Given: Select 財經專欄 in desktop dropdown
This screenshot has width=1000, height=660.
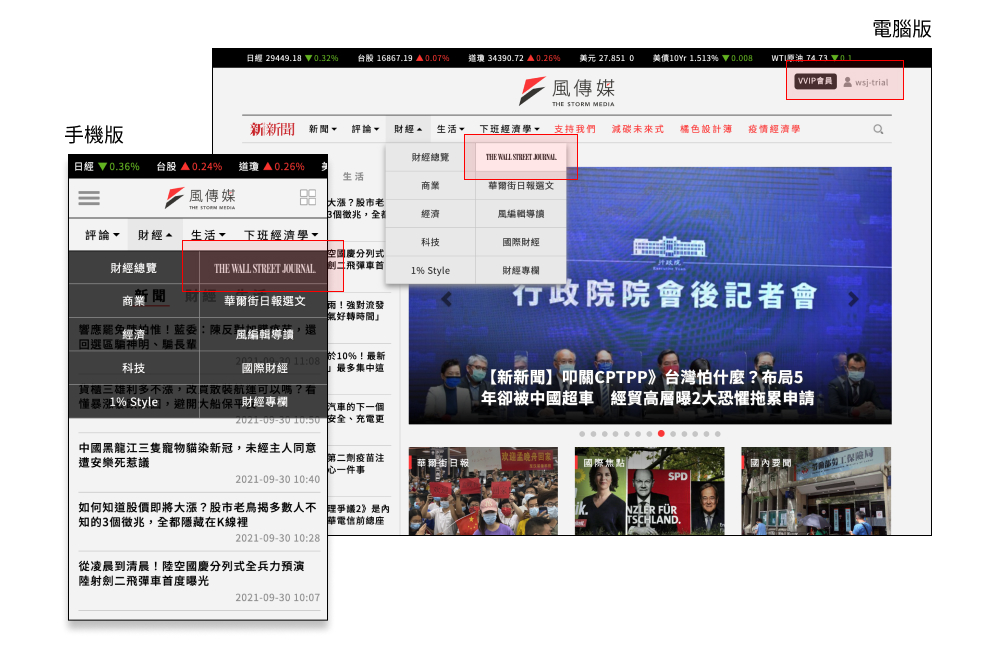Looking at the screenshot, I should [x=521, y=270].
